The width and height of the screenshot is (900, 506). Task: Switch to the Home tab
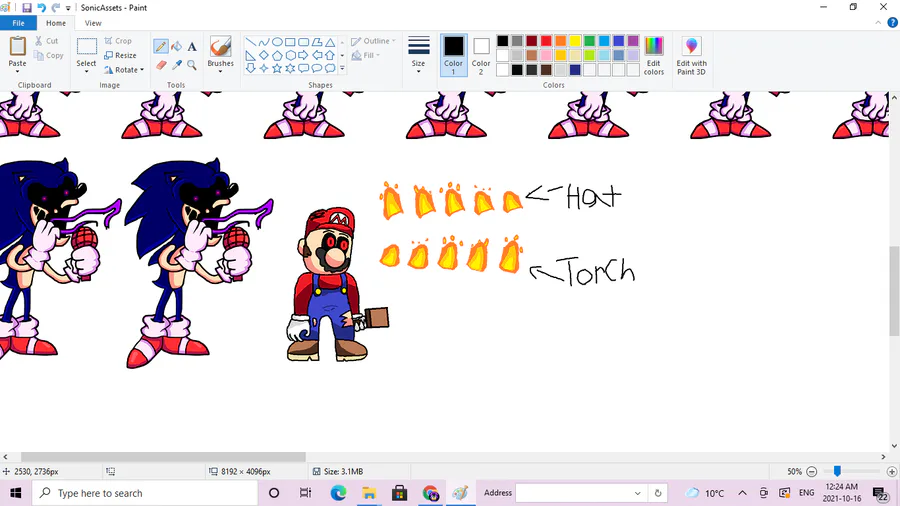[56, 23]
